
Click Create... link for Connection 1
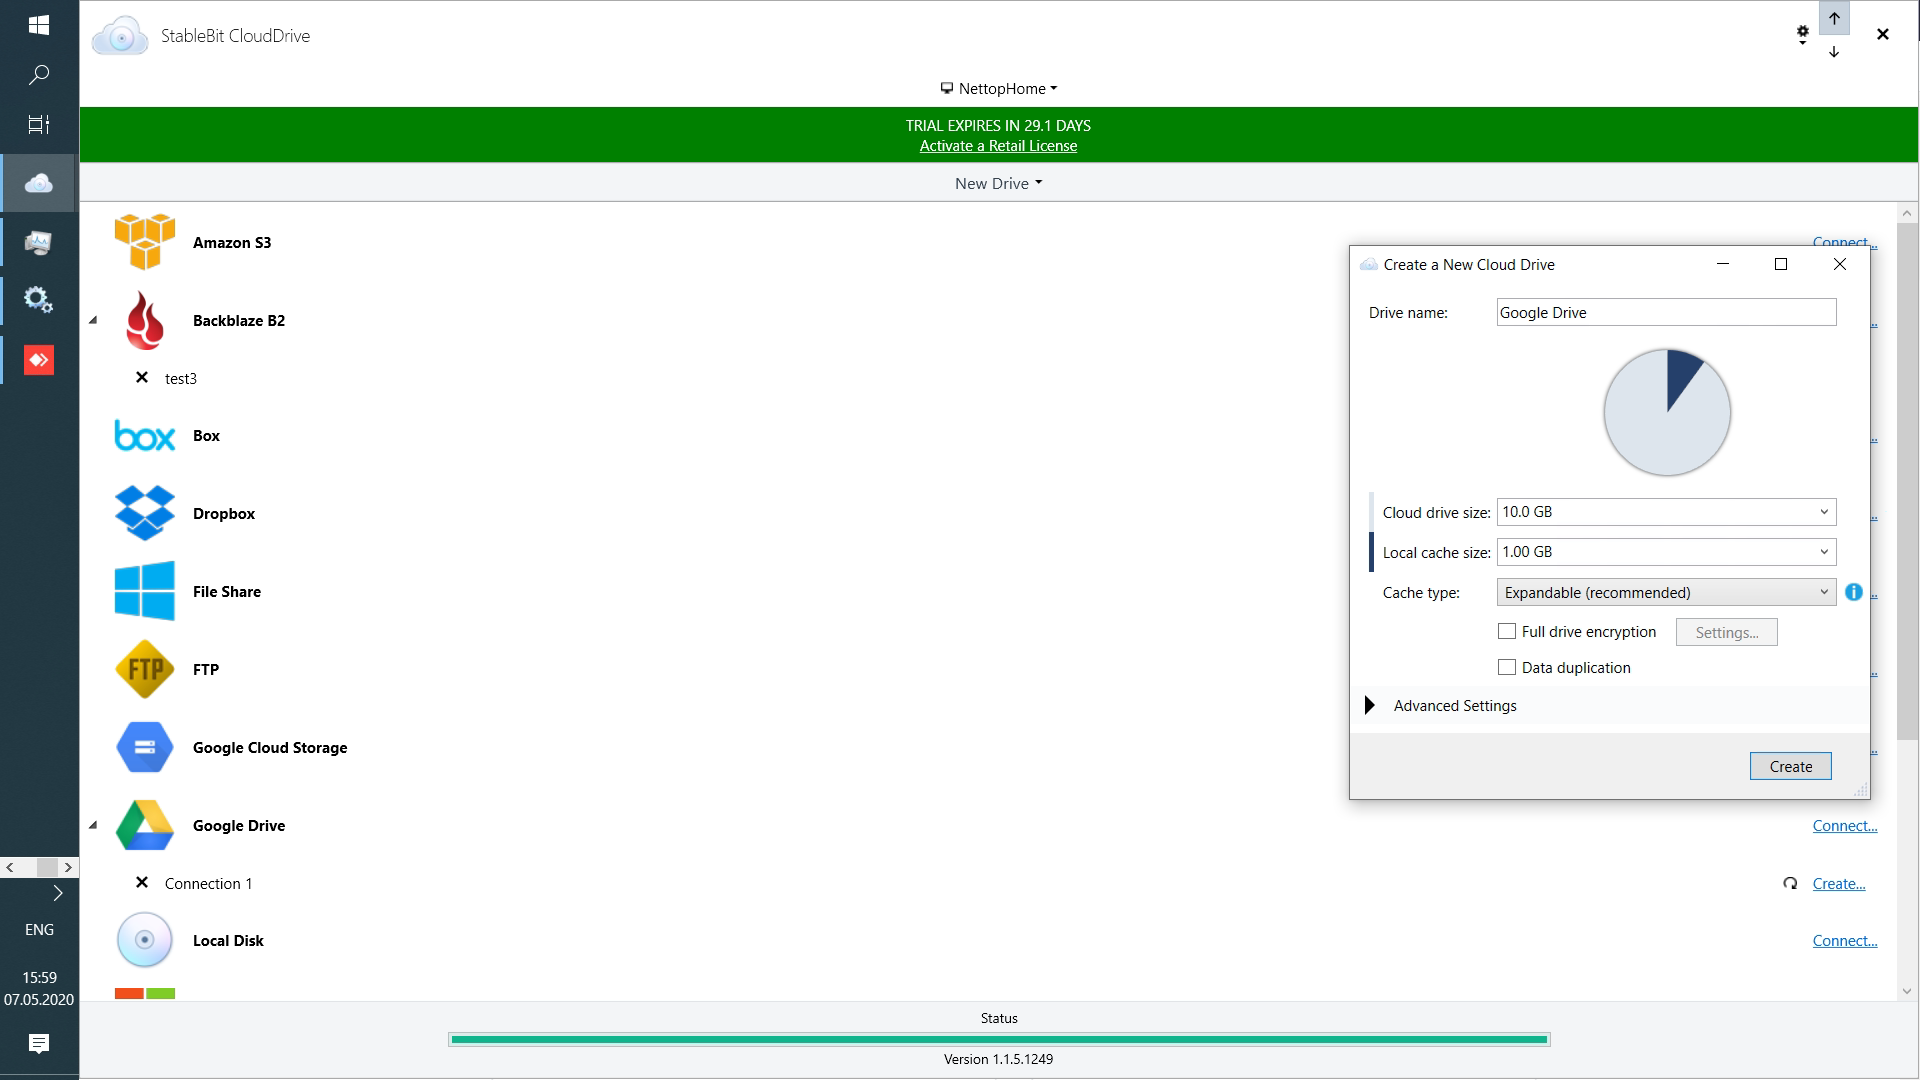pos(1839,883)
